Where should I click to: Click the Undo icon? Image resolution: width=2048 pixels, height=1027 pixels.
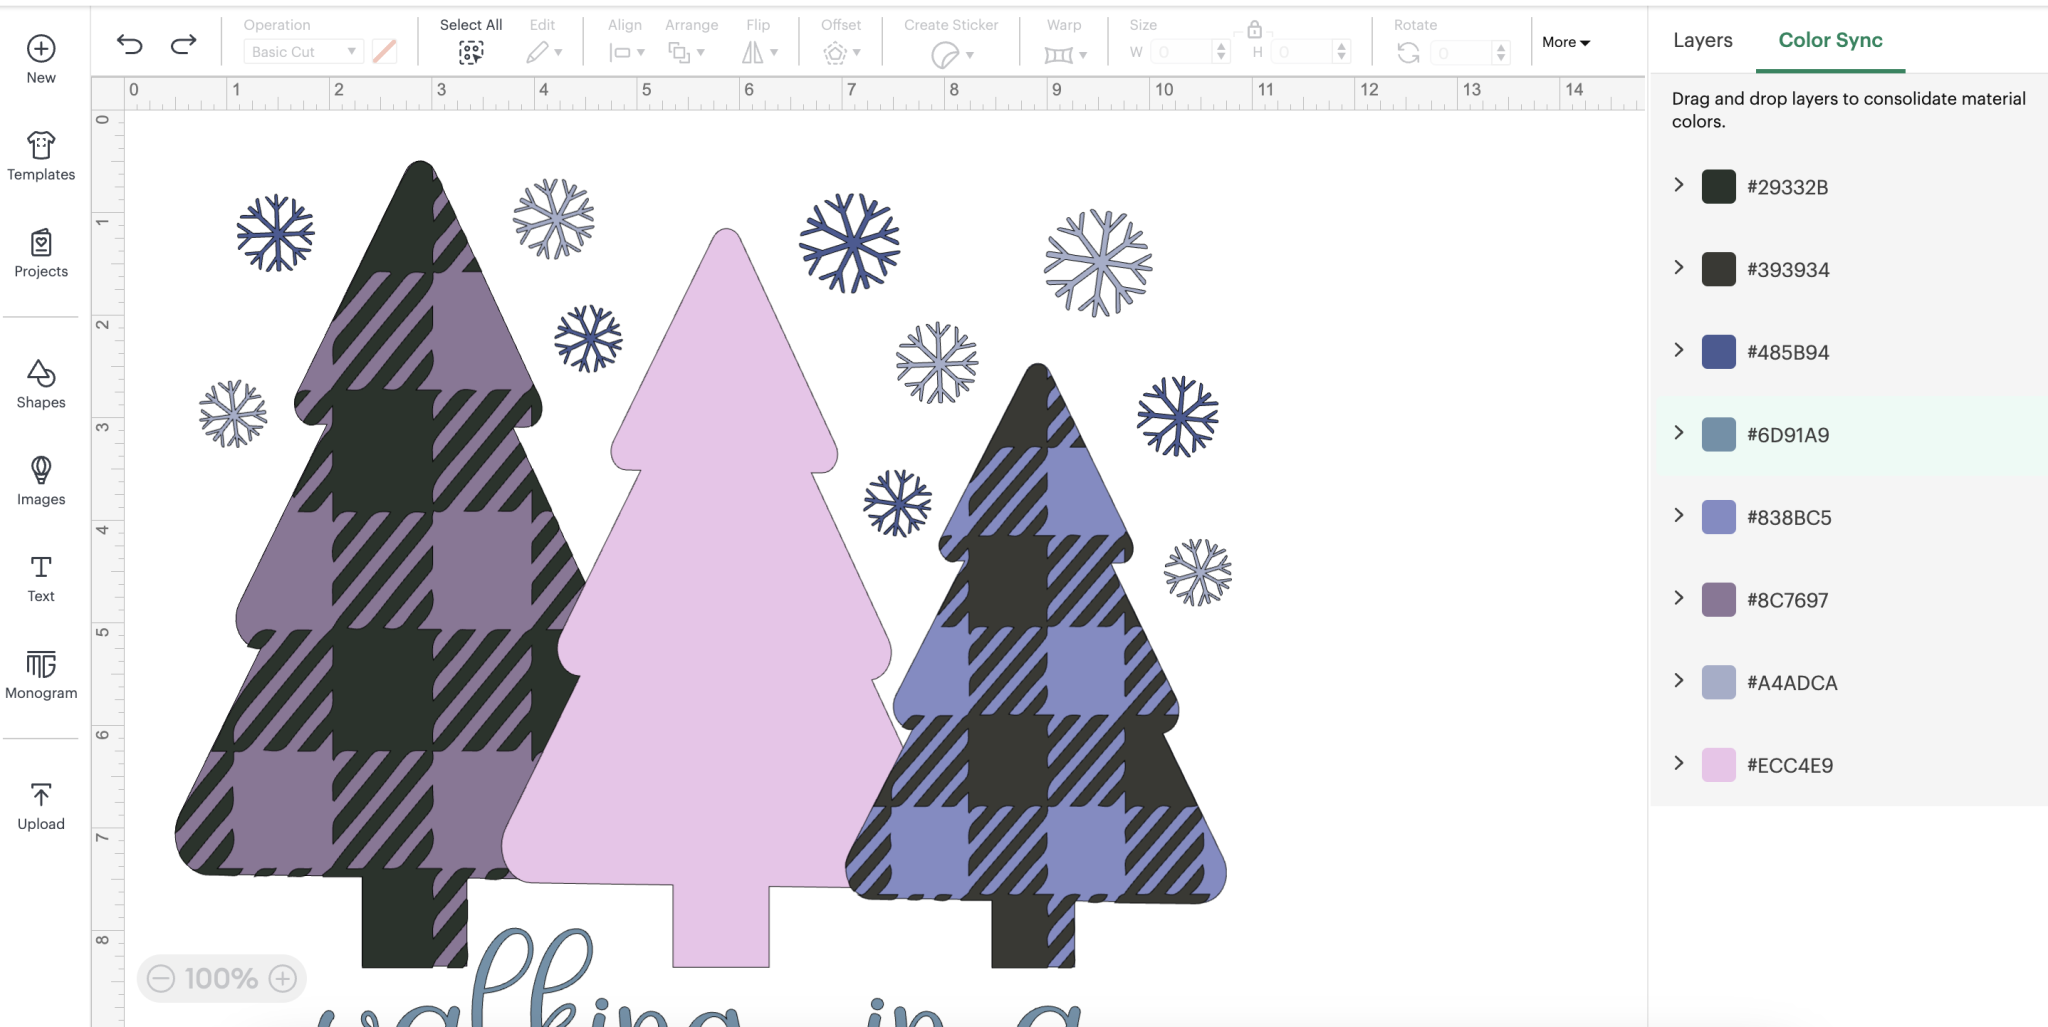[130, 44]
